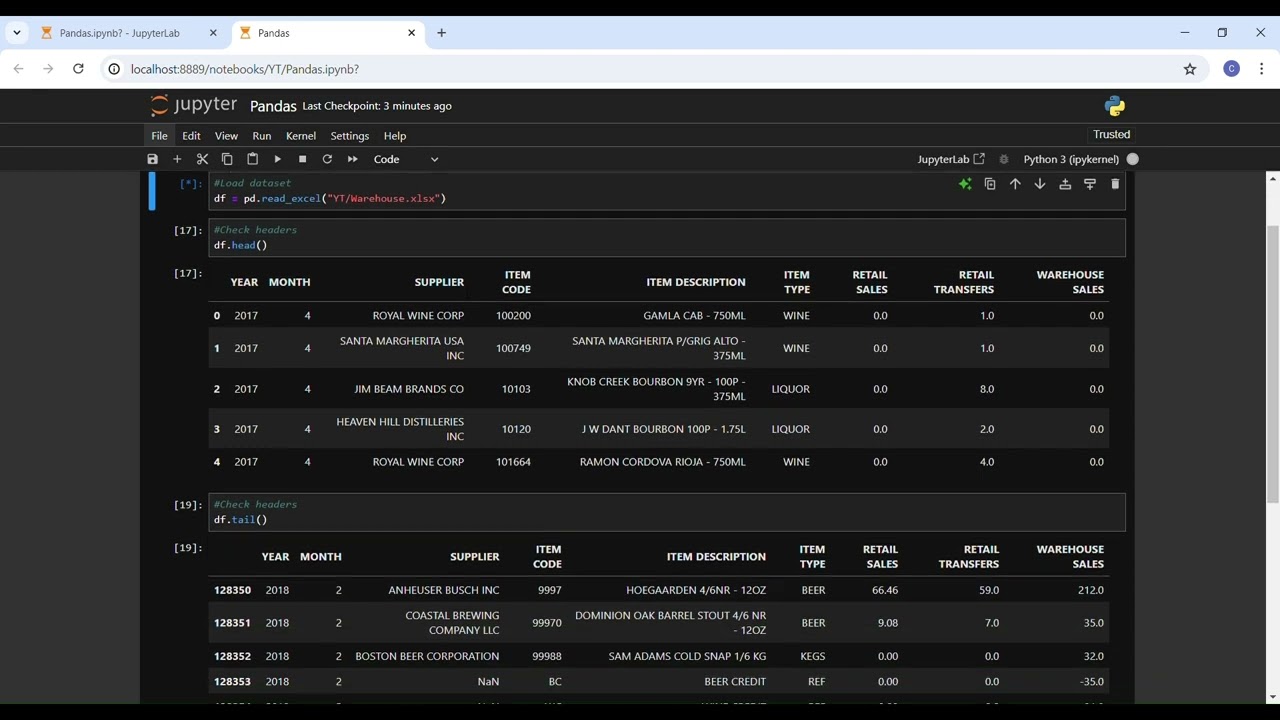The width and height of the screenshot is (1280, 720).
Task: Click the JIM BEAM BRANDS CO cell
Action: coord(409,389)
